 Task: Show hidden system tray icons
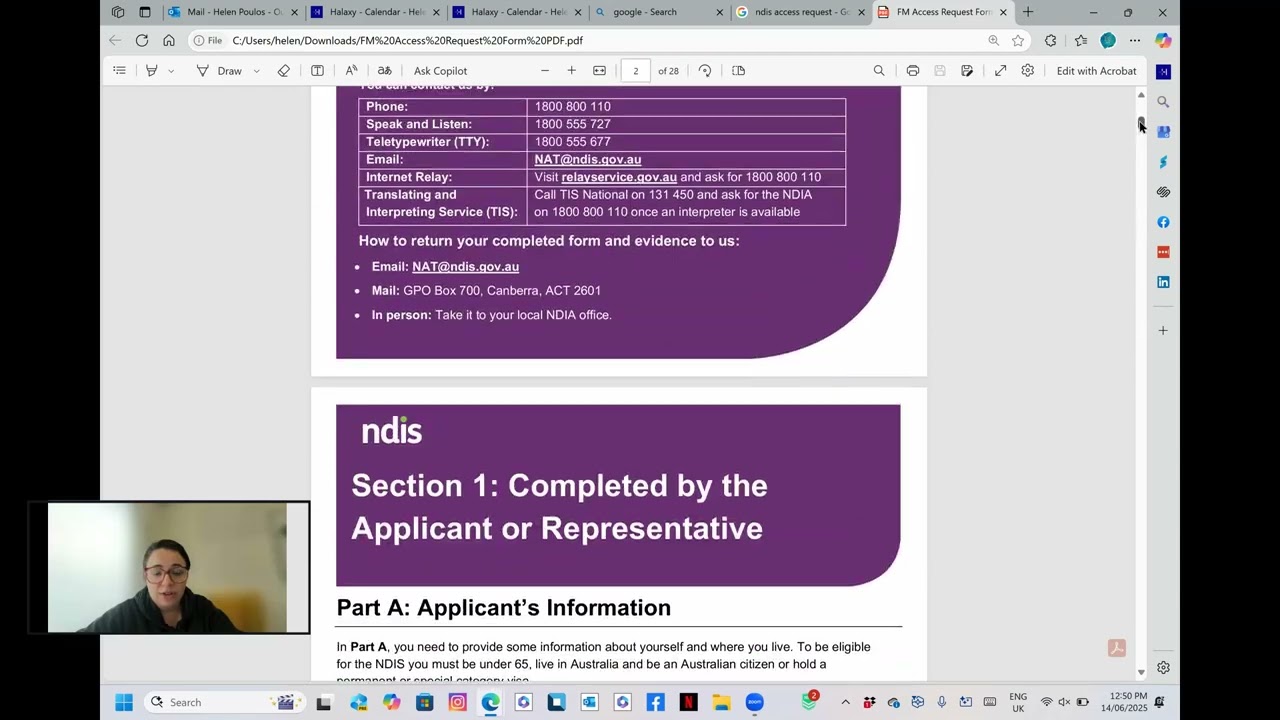845,702
